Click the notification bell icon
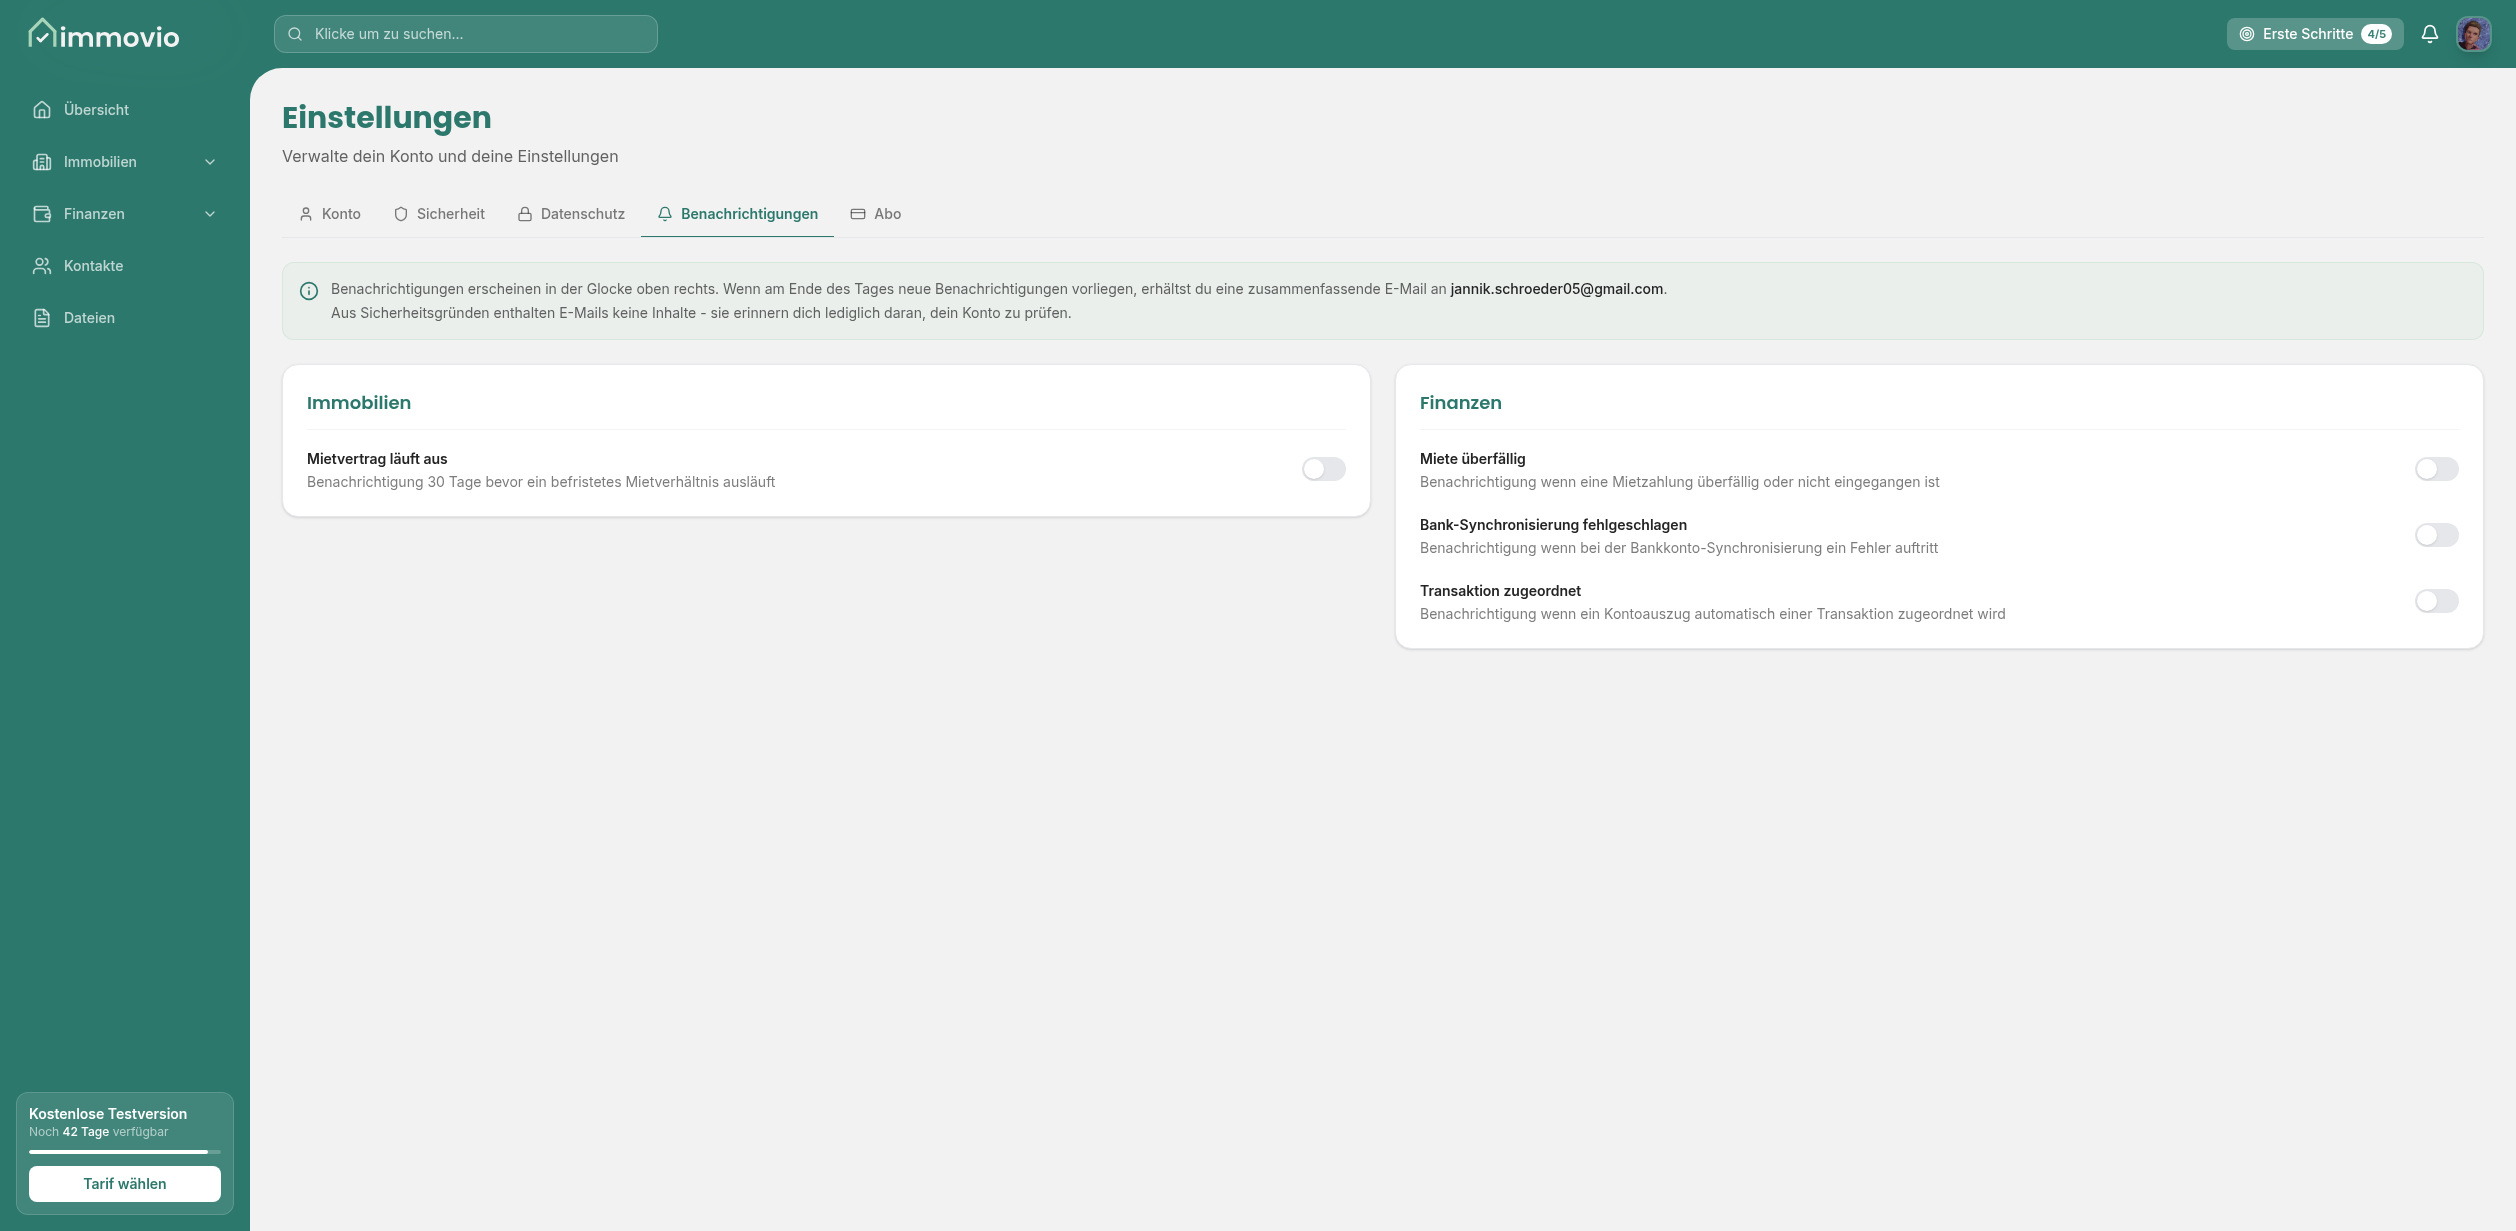Viewport: 2516px width, 1231px height. [2429, 34]
